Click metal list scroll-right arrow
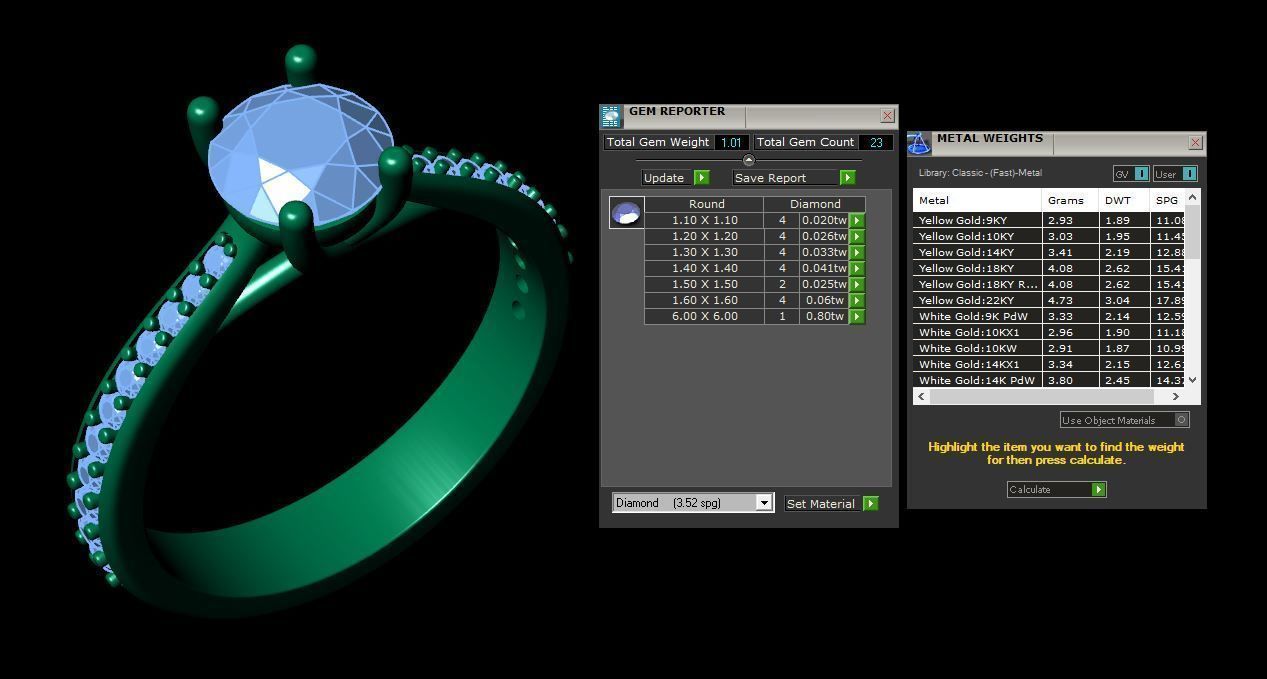Viewport: 1267px width, 679px height. tap(1175, 396)
